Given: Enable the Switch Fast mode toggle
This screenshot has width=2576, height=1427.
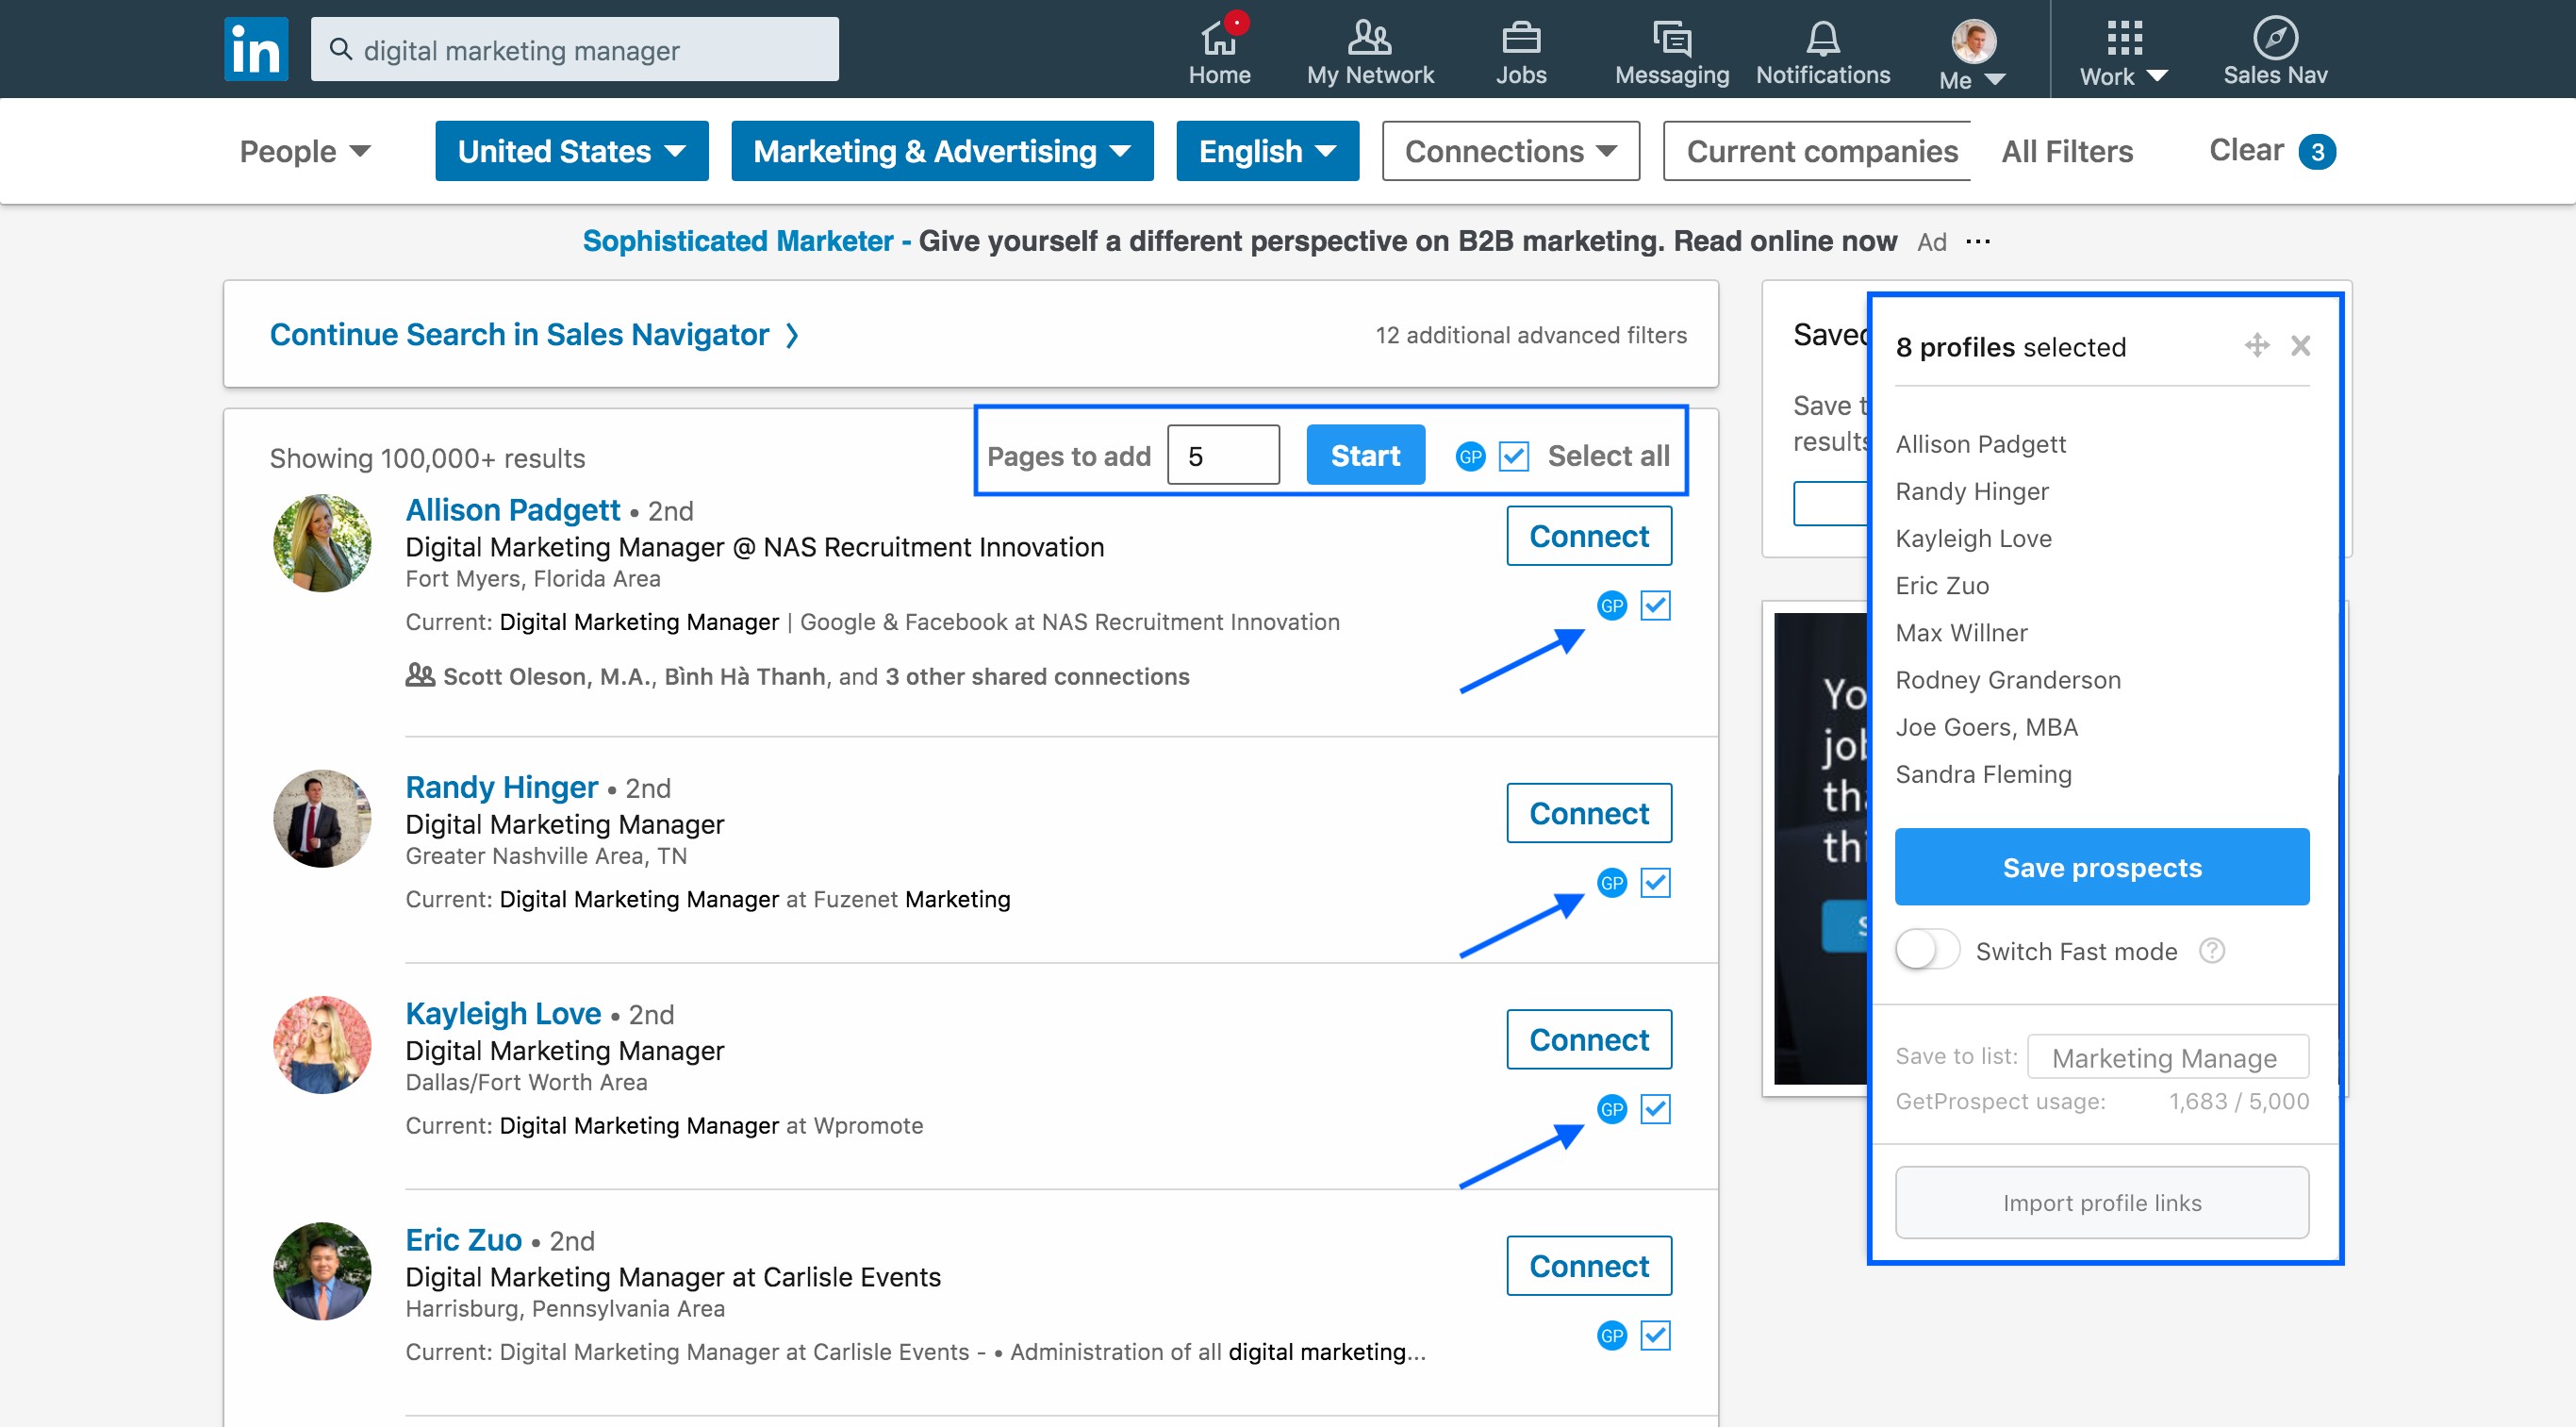Looking at the screenshot, I should point(1927,949).
